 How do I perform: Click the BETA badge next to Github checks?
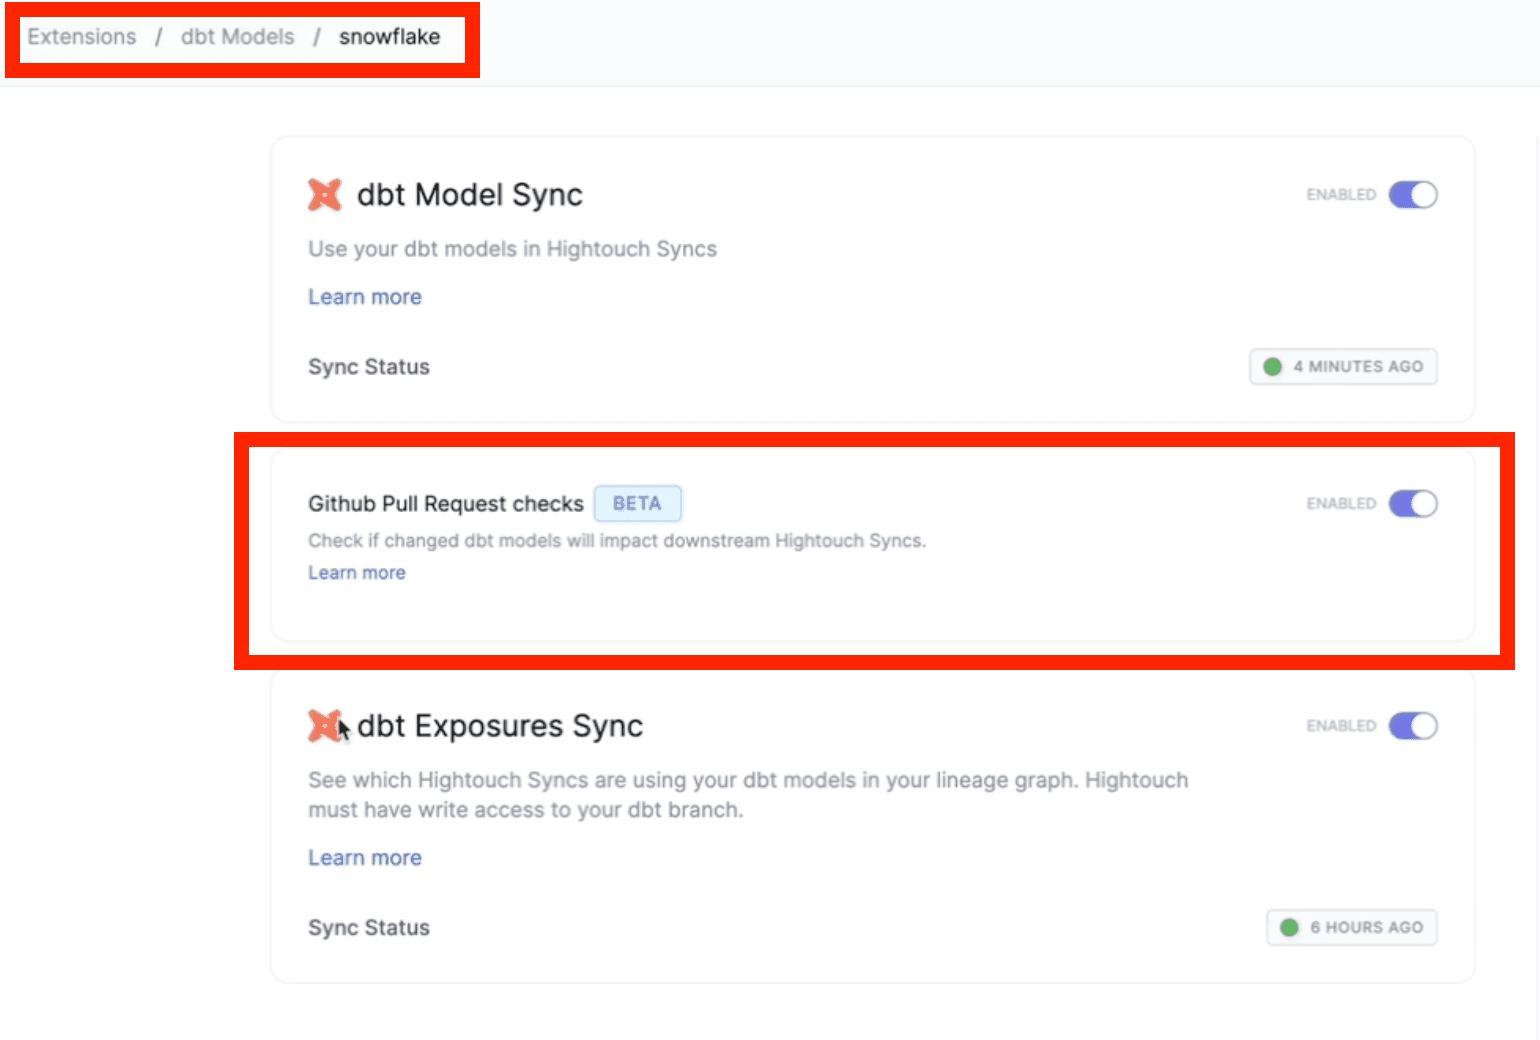(x=637, y=504)
